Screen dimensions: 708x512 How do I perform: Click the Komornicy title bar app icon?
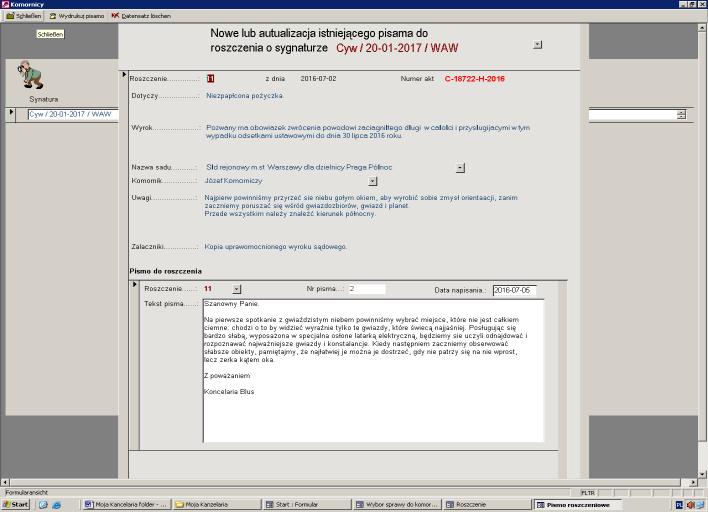tap(5, 5)
